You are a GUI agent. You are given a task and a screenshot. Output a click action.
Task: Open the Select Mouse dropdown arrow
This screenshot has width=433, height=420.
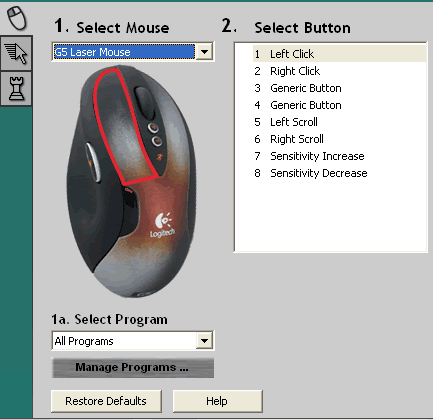(x=204, y=52)
